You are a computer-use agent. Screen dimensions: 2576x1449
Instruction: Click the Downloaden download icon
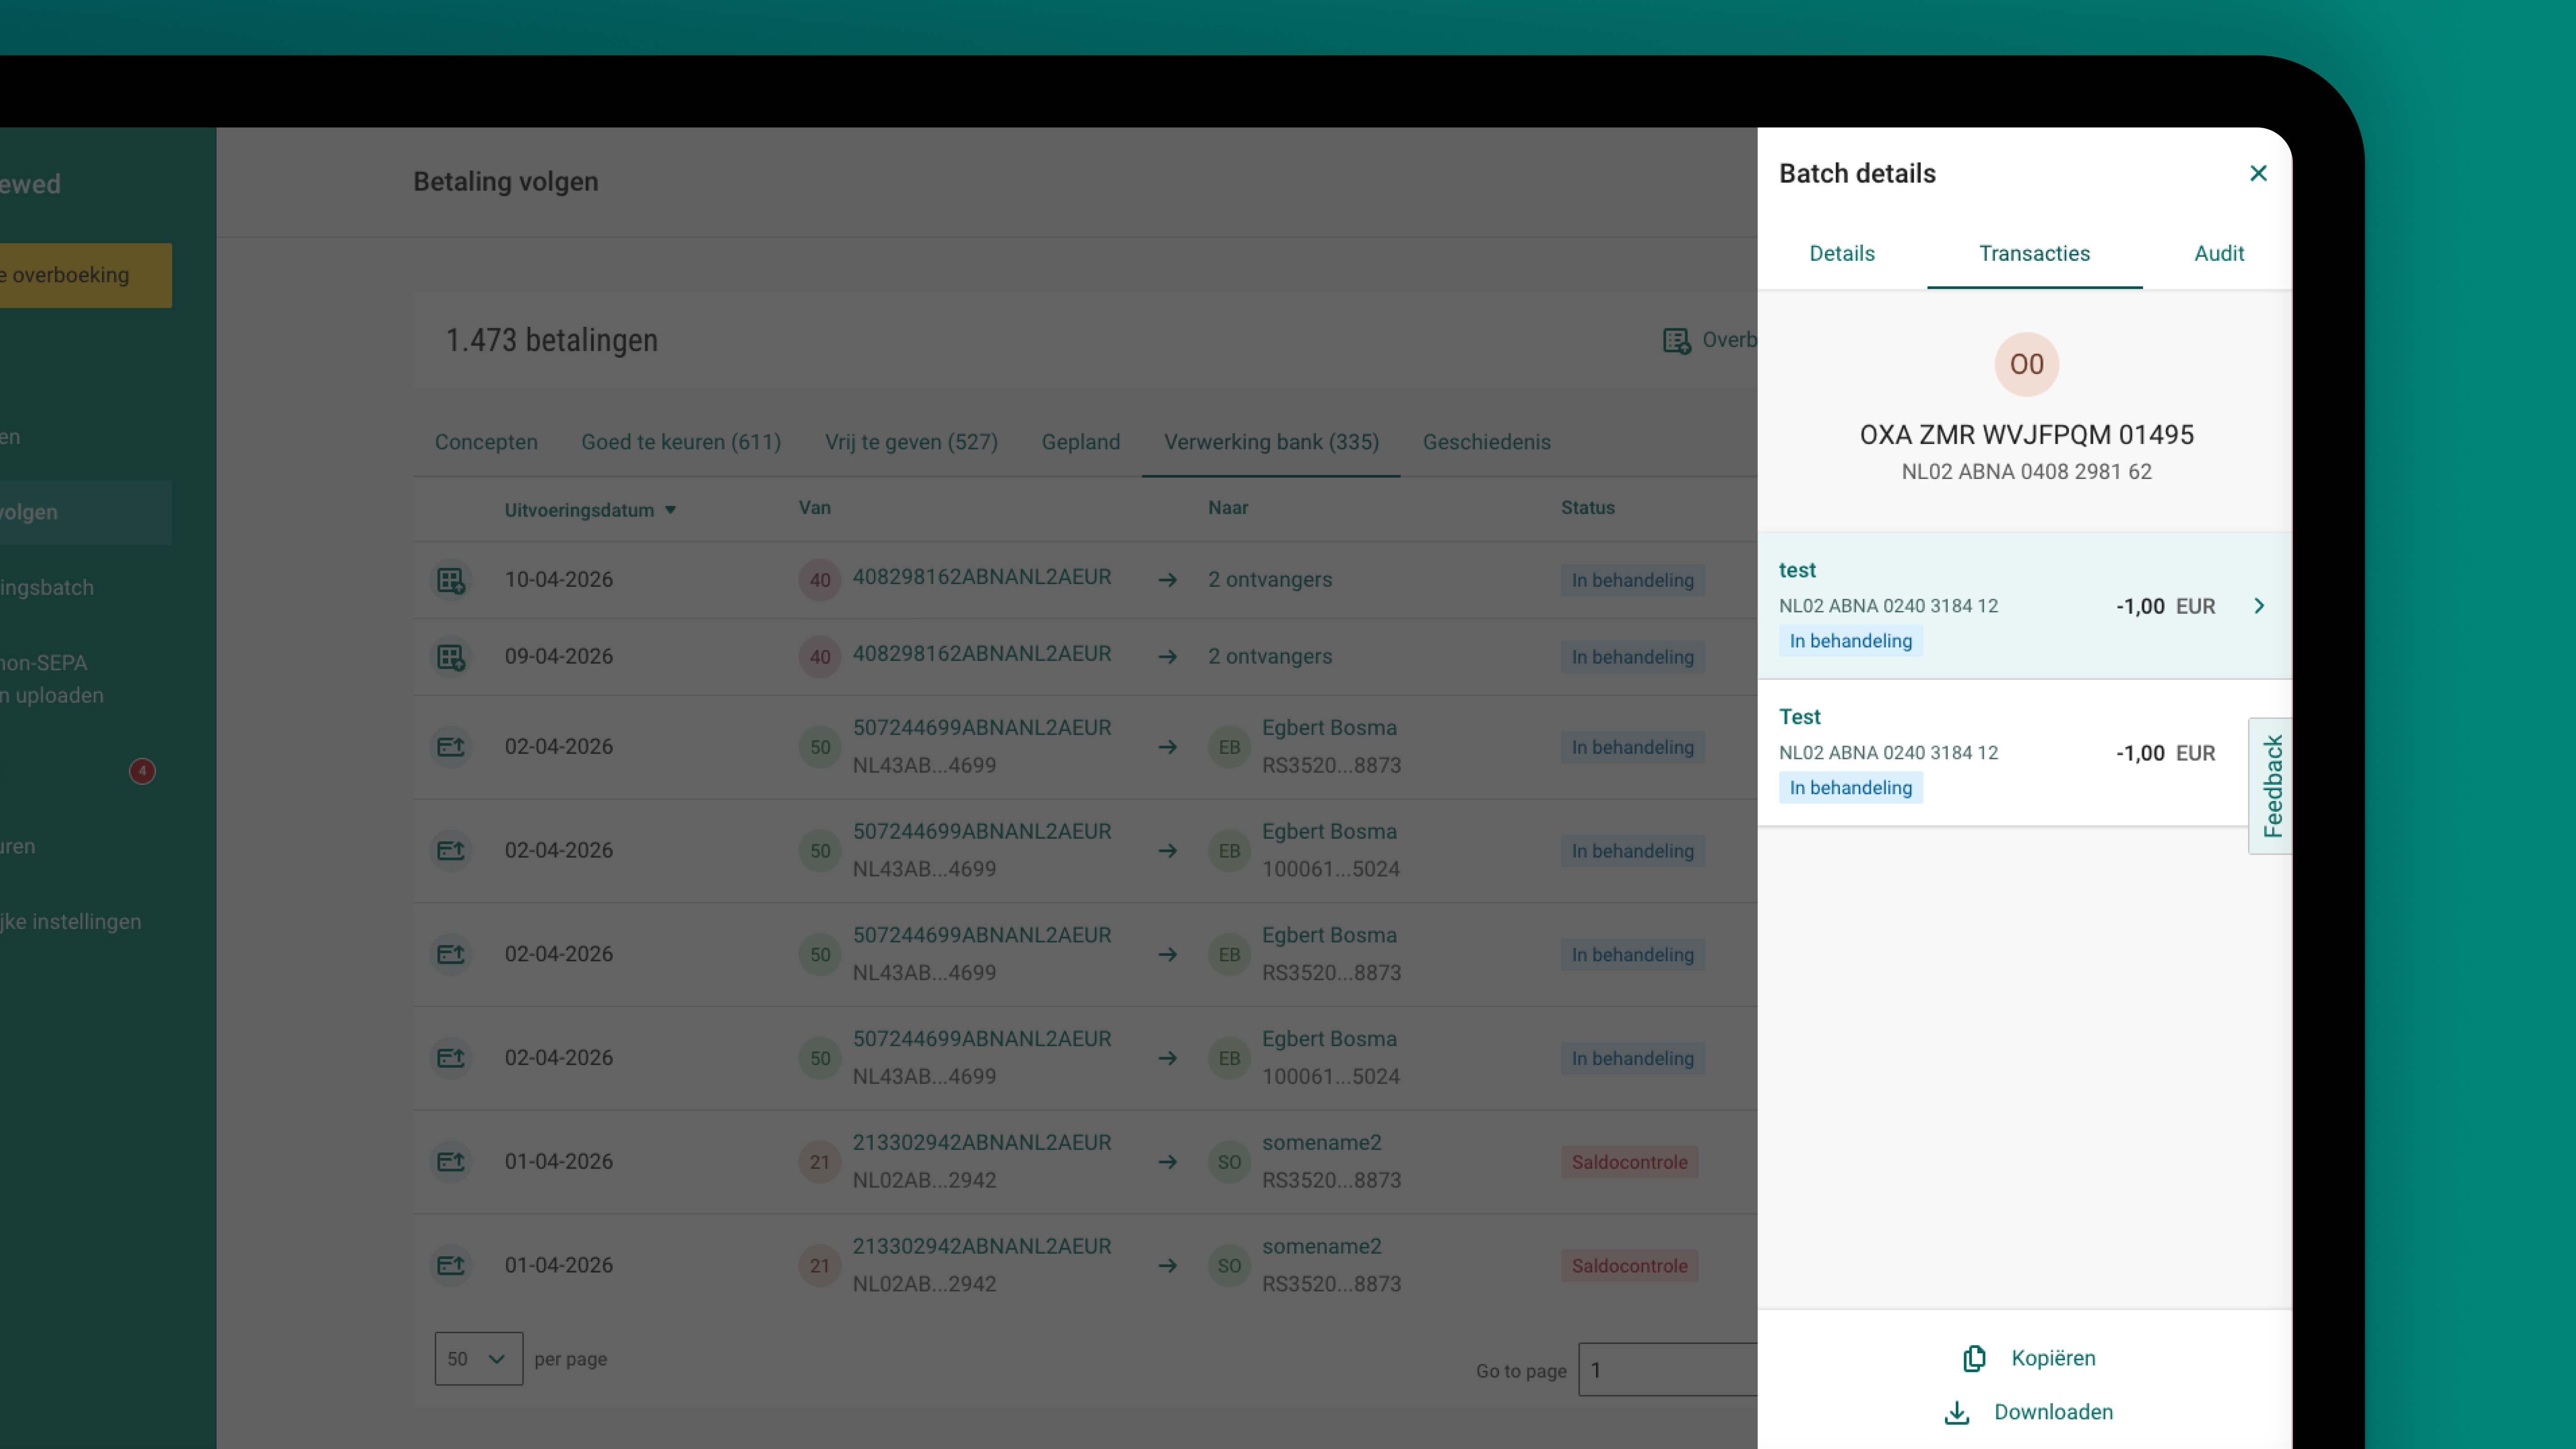[1957, 1412]
